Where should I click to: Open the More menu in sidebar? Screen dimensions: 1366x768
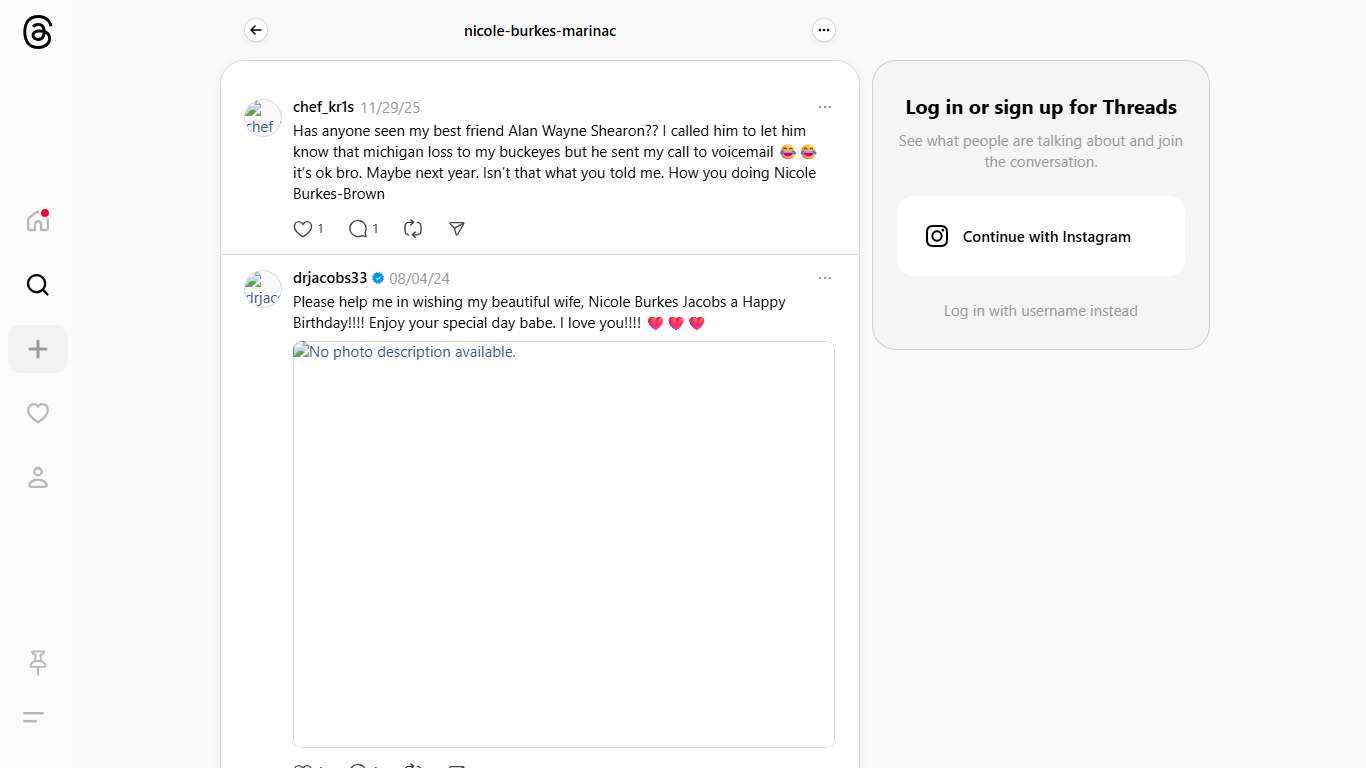(x=34, y=717)
